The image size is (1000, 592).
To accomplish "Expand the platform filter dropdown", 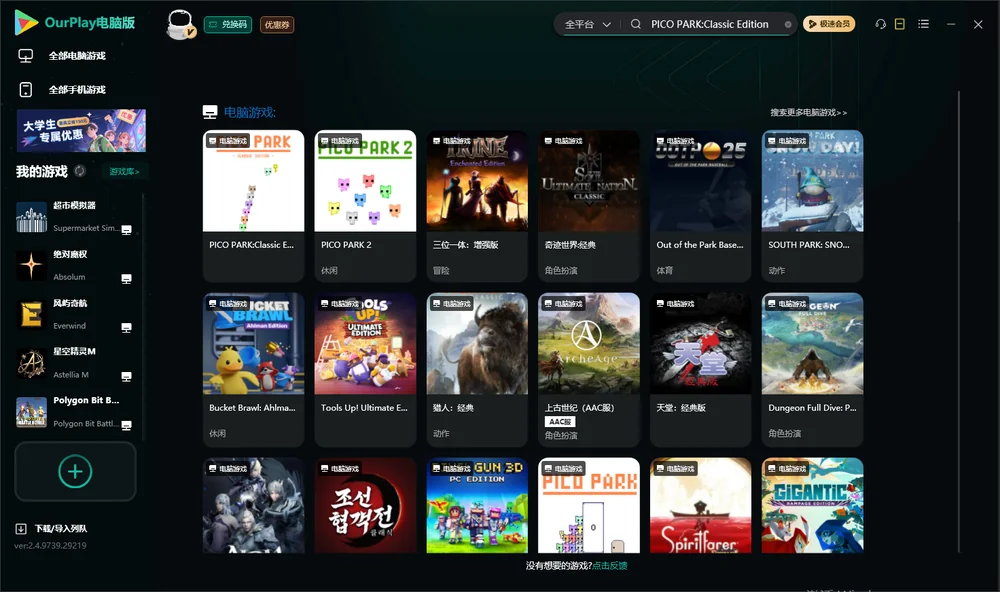I will (x=587, y=24).
